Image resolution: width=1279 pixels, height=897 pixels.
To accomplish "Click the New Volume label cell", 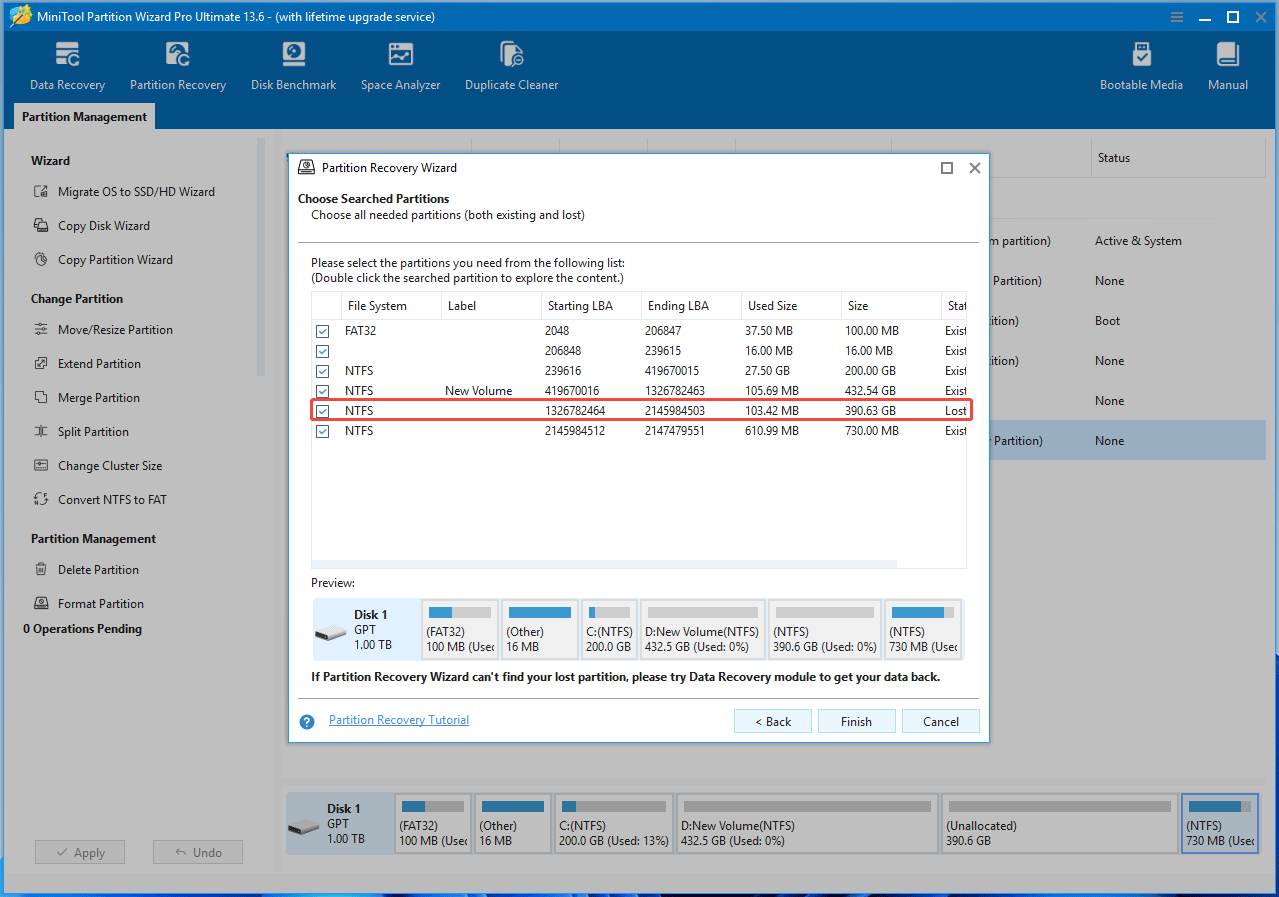I will [480, 391].
